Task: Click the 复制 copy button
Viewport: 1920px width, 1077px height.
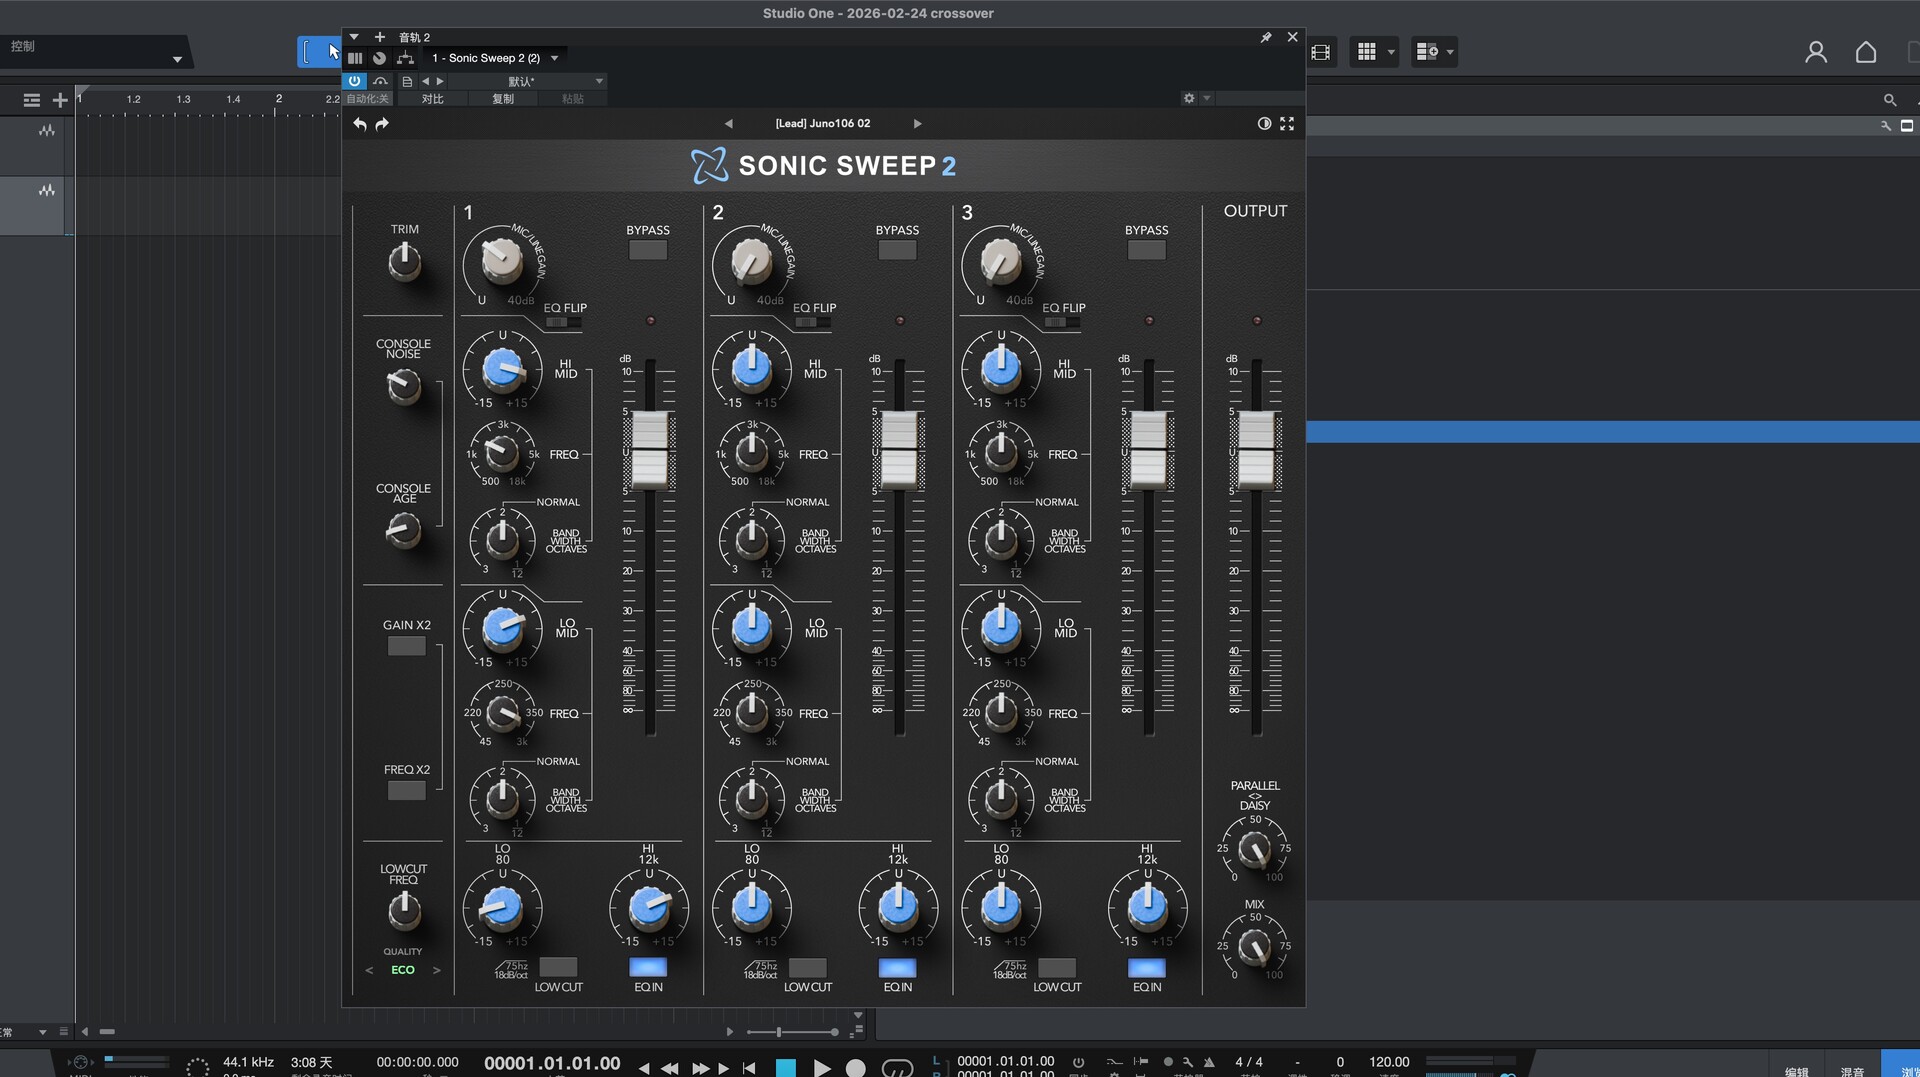Action: point(502,99)
